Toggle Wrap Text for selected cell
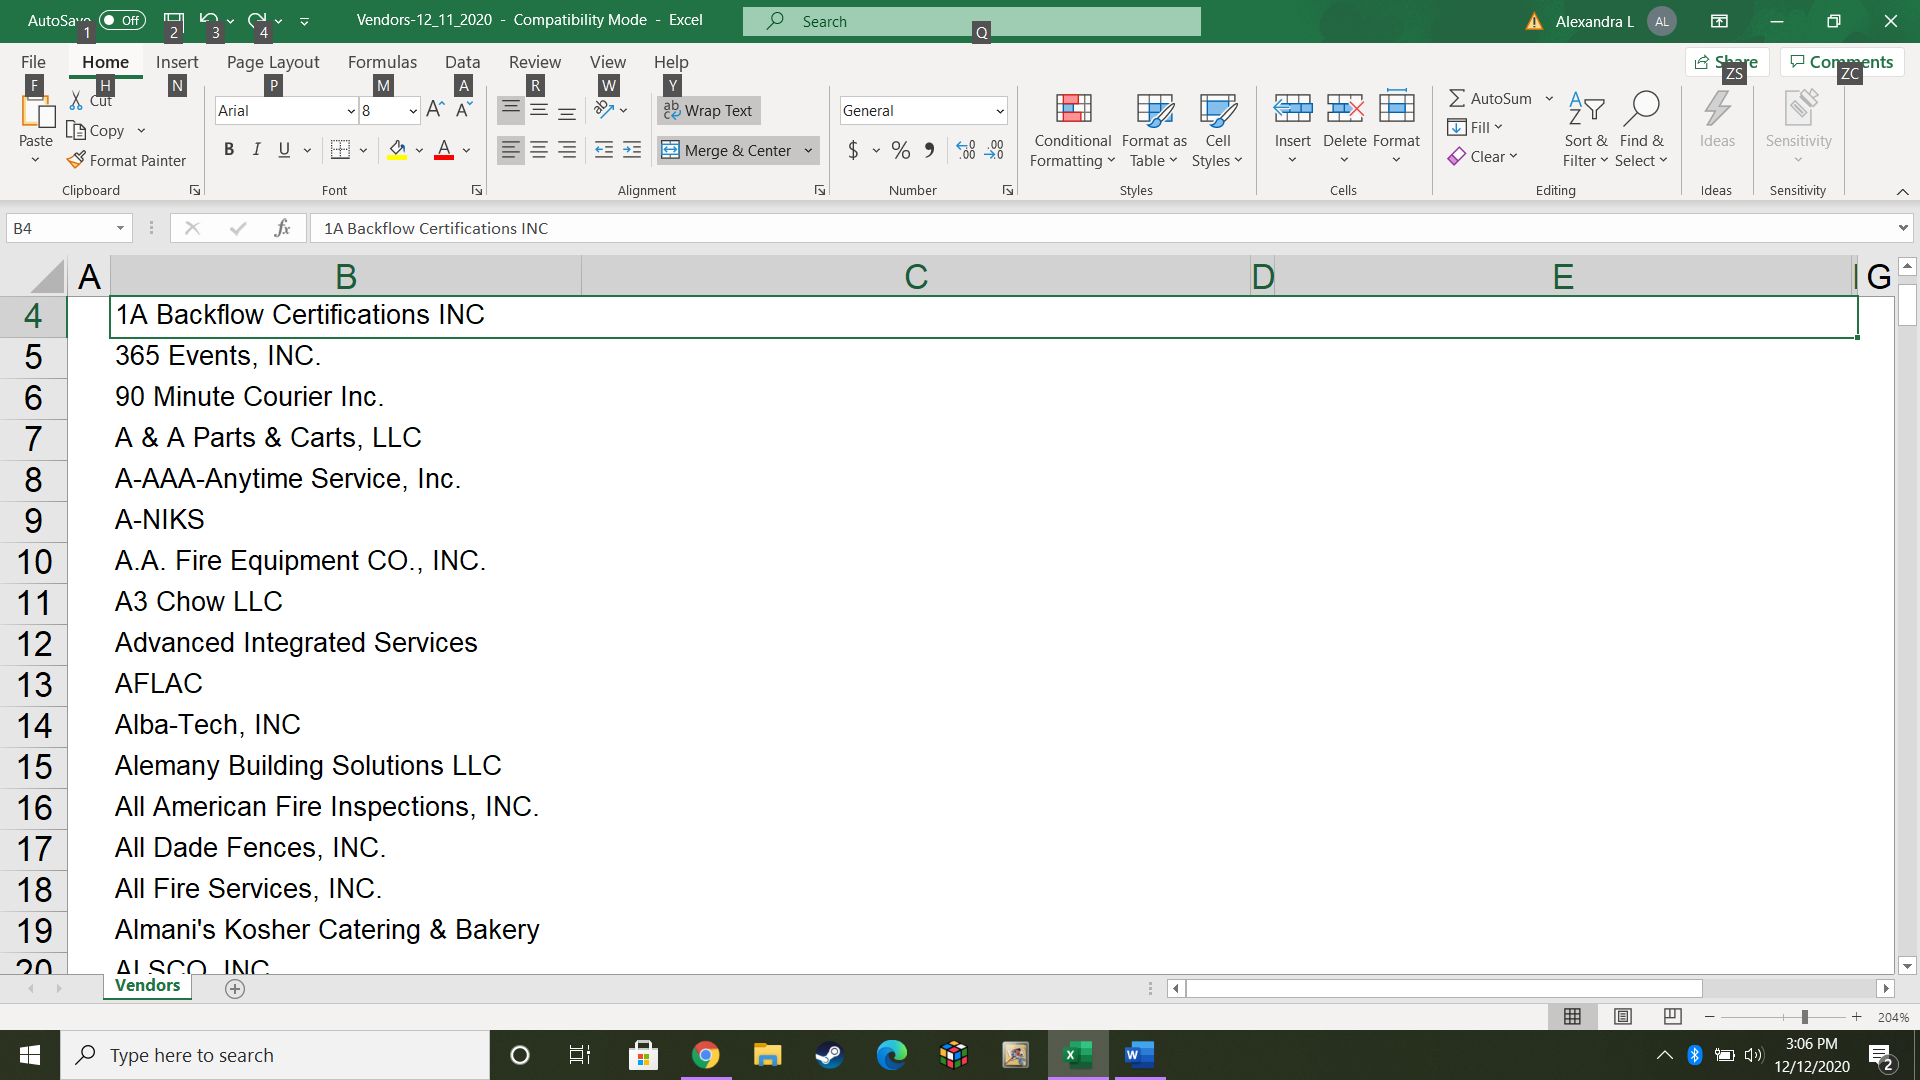Viewport: 1920px width, 1080px height. [708, 110]
